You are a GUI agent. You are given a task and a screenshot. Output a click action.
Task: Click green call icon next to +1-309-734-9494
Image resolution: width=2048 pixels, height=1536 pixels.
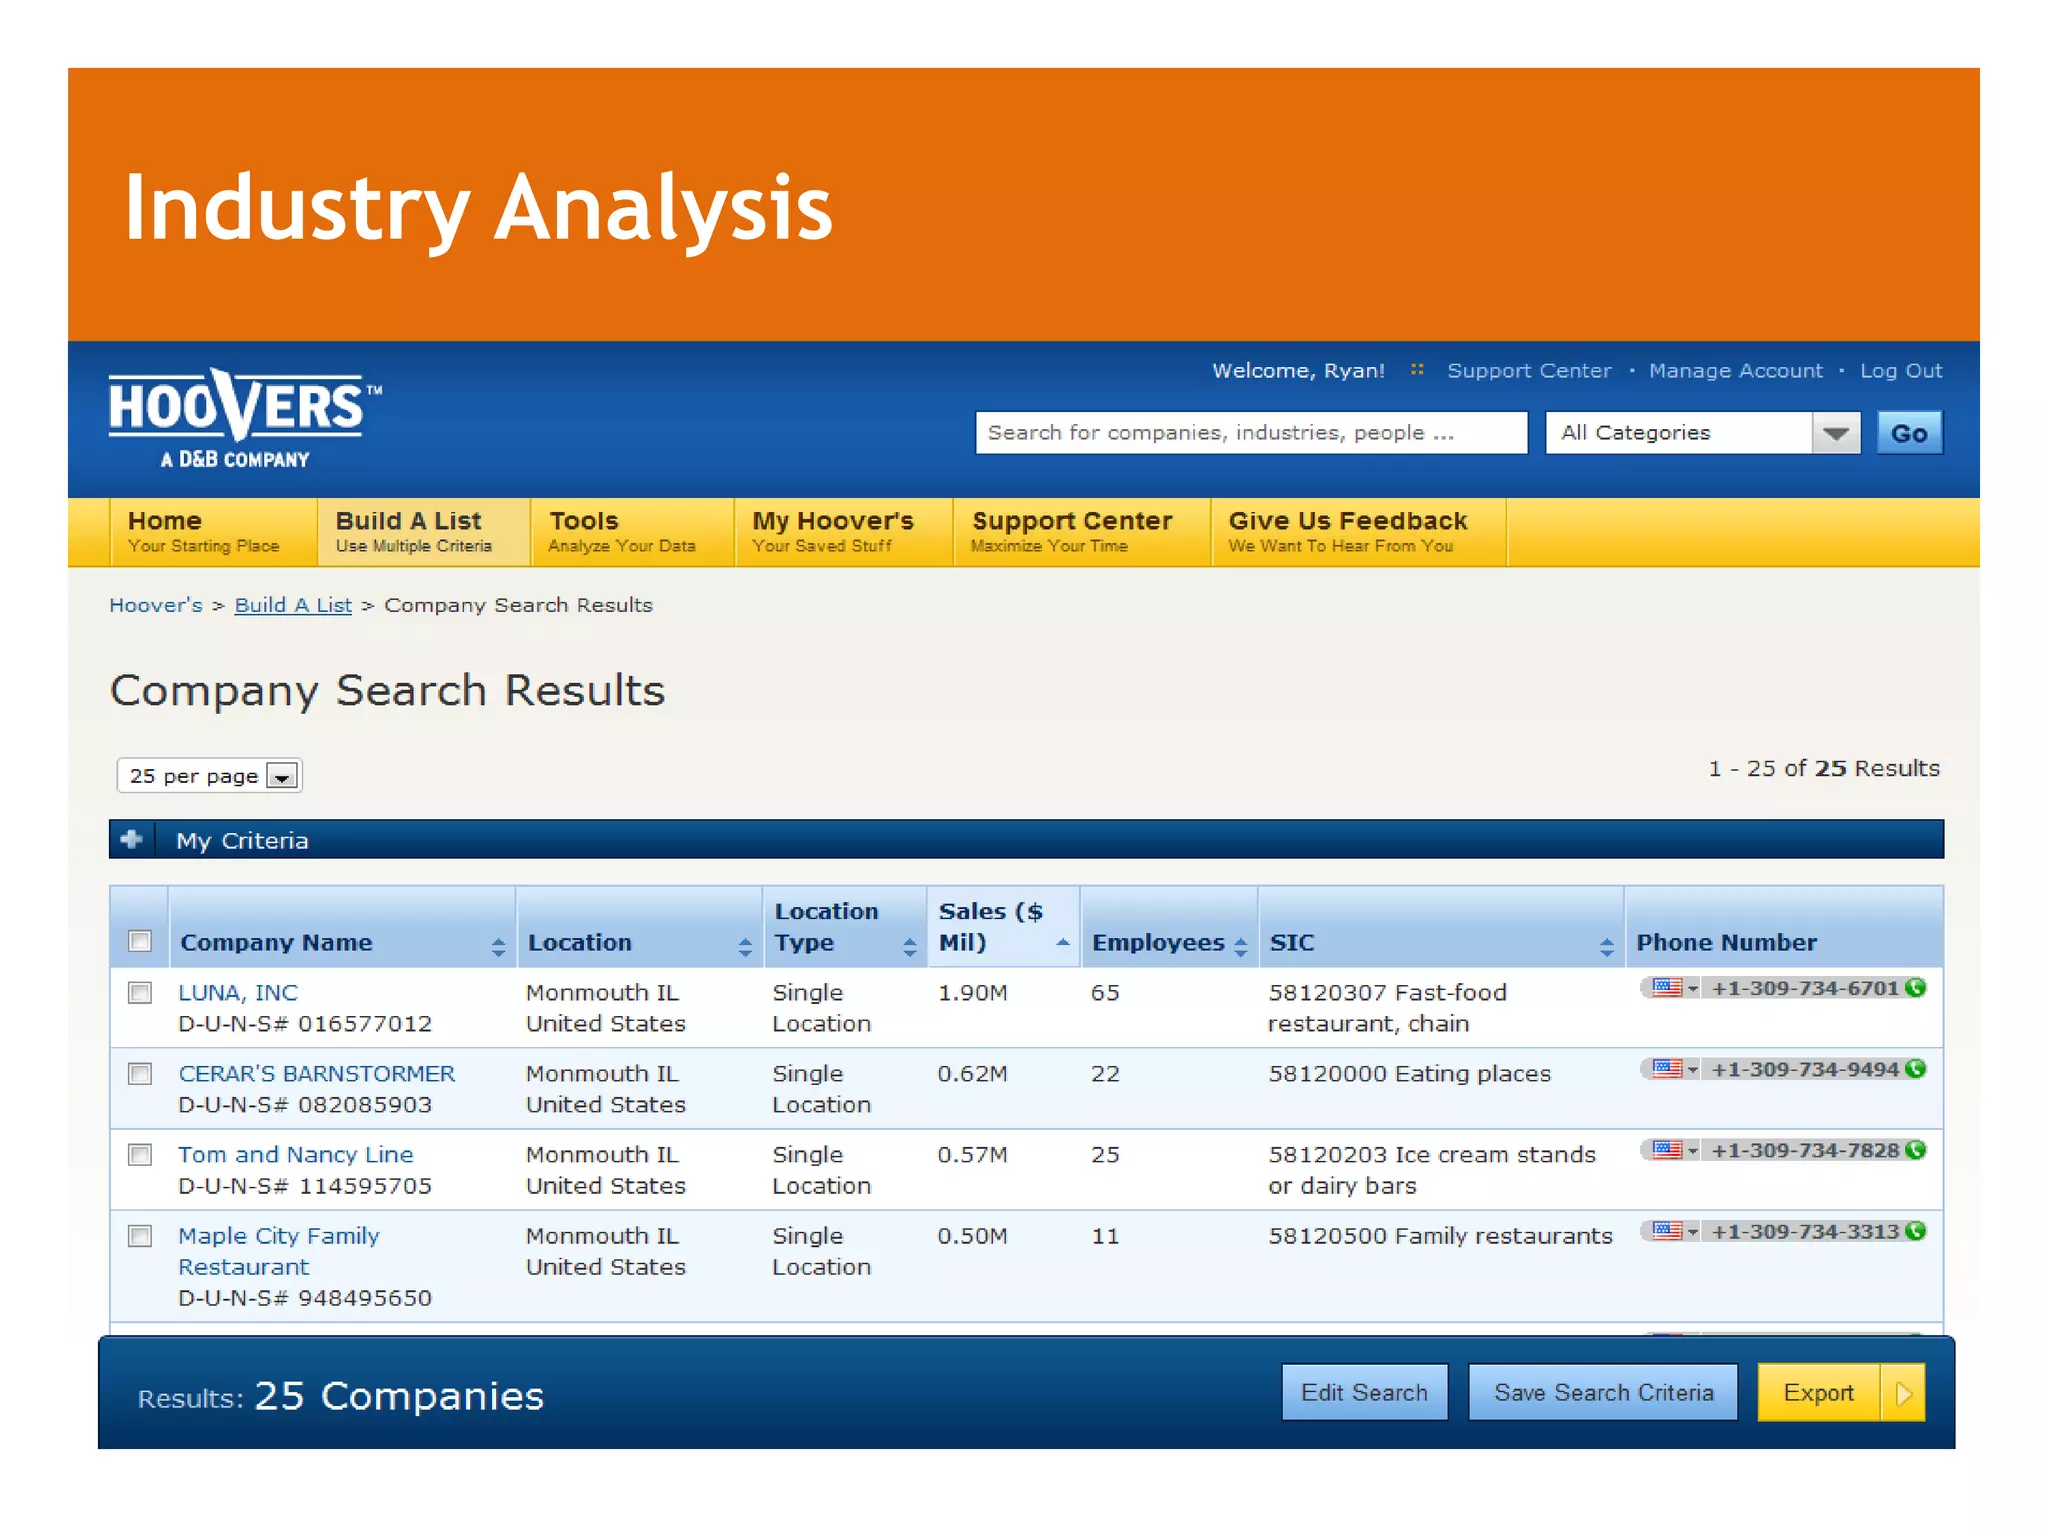point(1916,1069)
